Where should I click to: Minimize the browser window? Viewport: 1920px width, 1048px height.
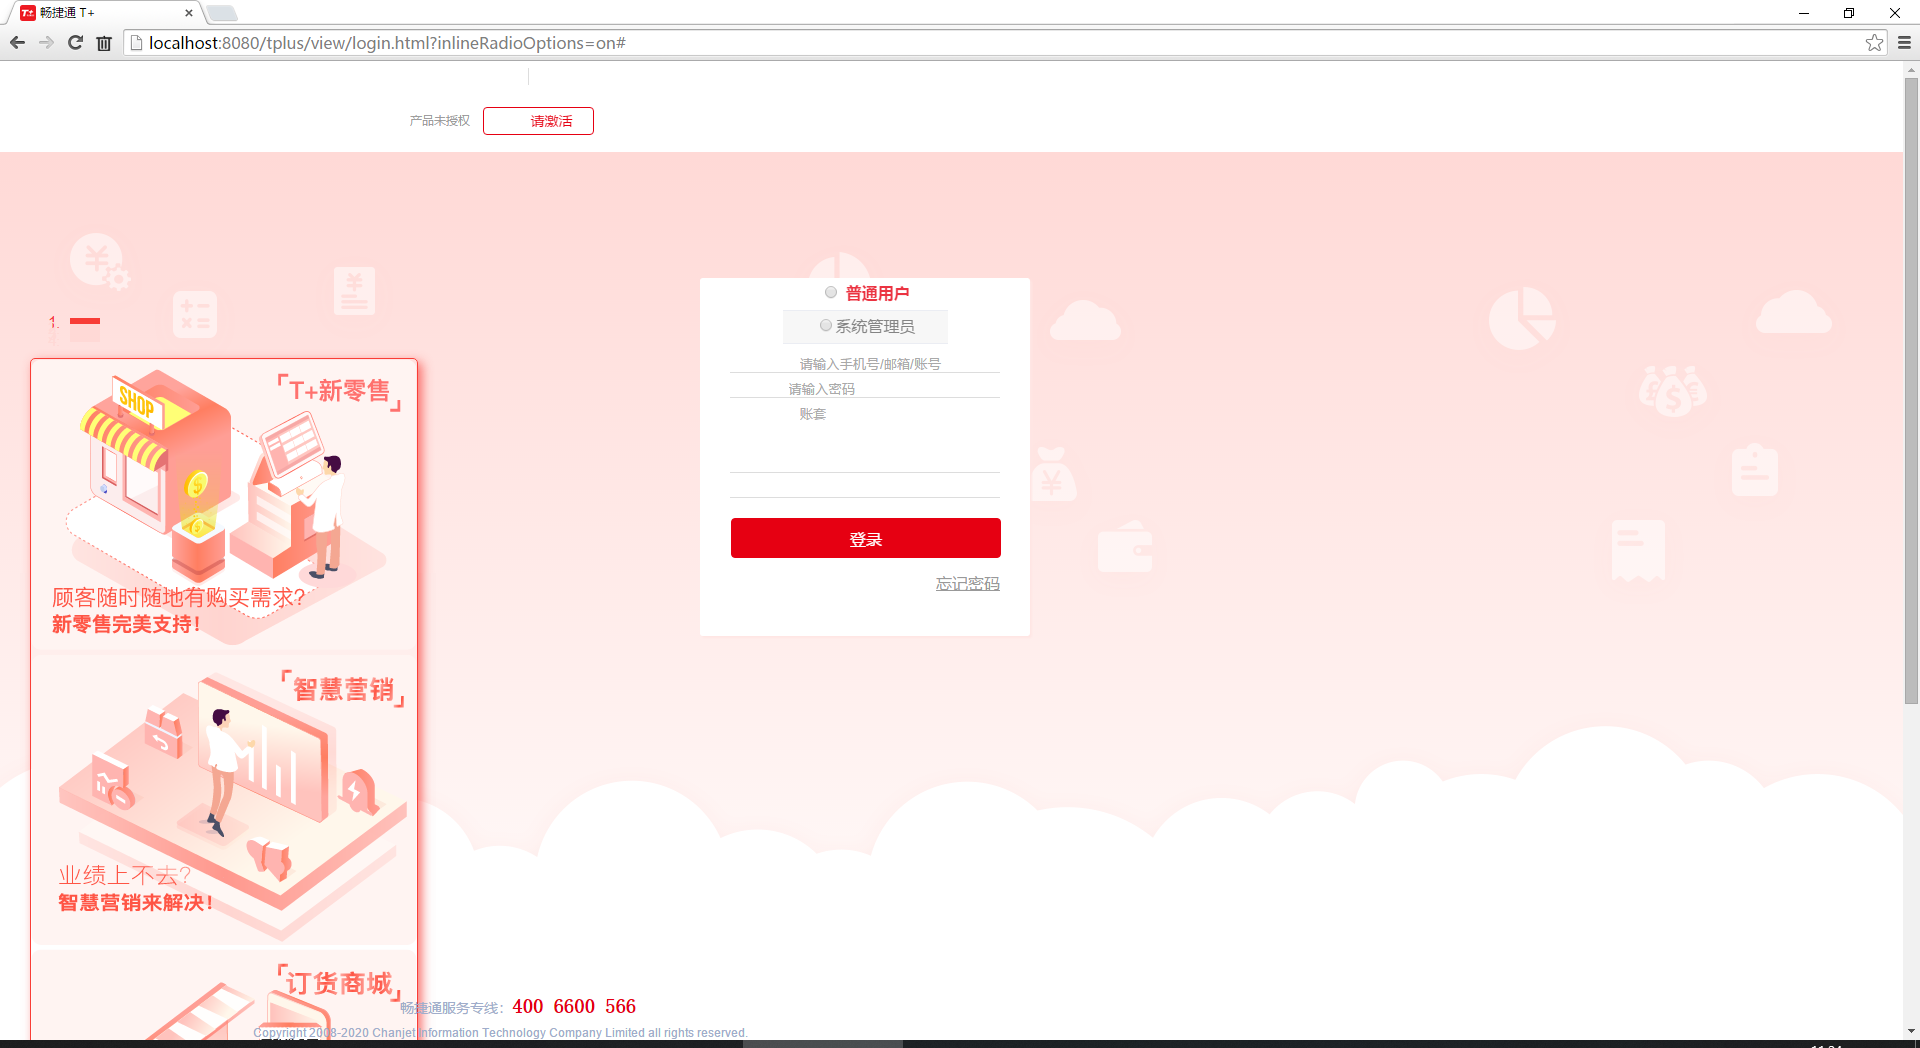(1804, 13)
